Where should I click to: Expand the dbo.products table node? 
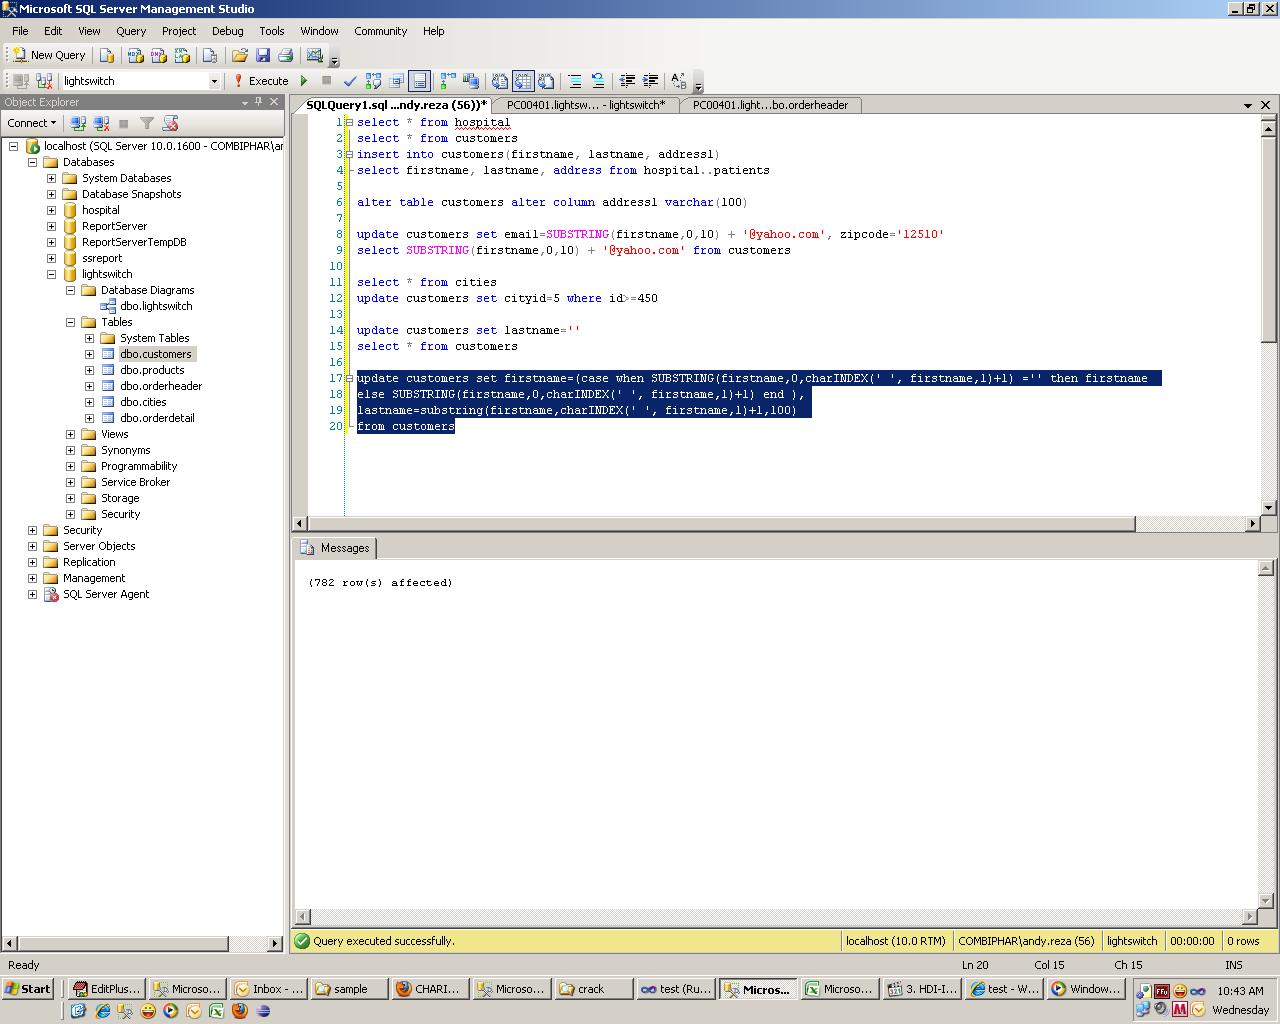pos(89,369)
